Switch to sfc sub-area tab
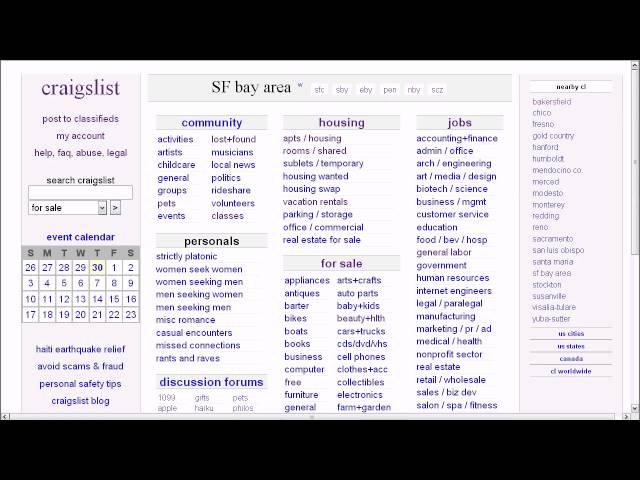640x480 pixels. point(319,90)
